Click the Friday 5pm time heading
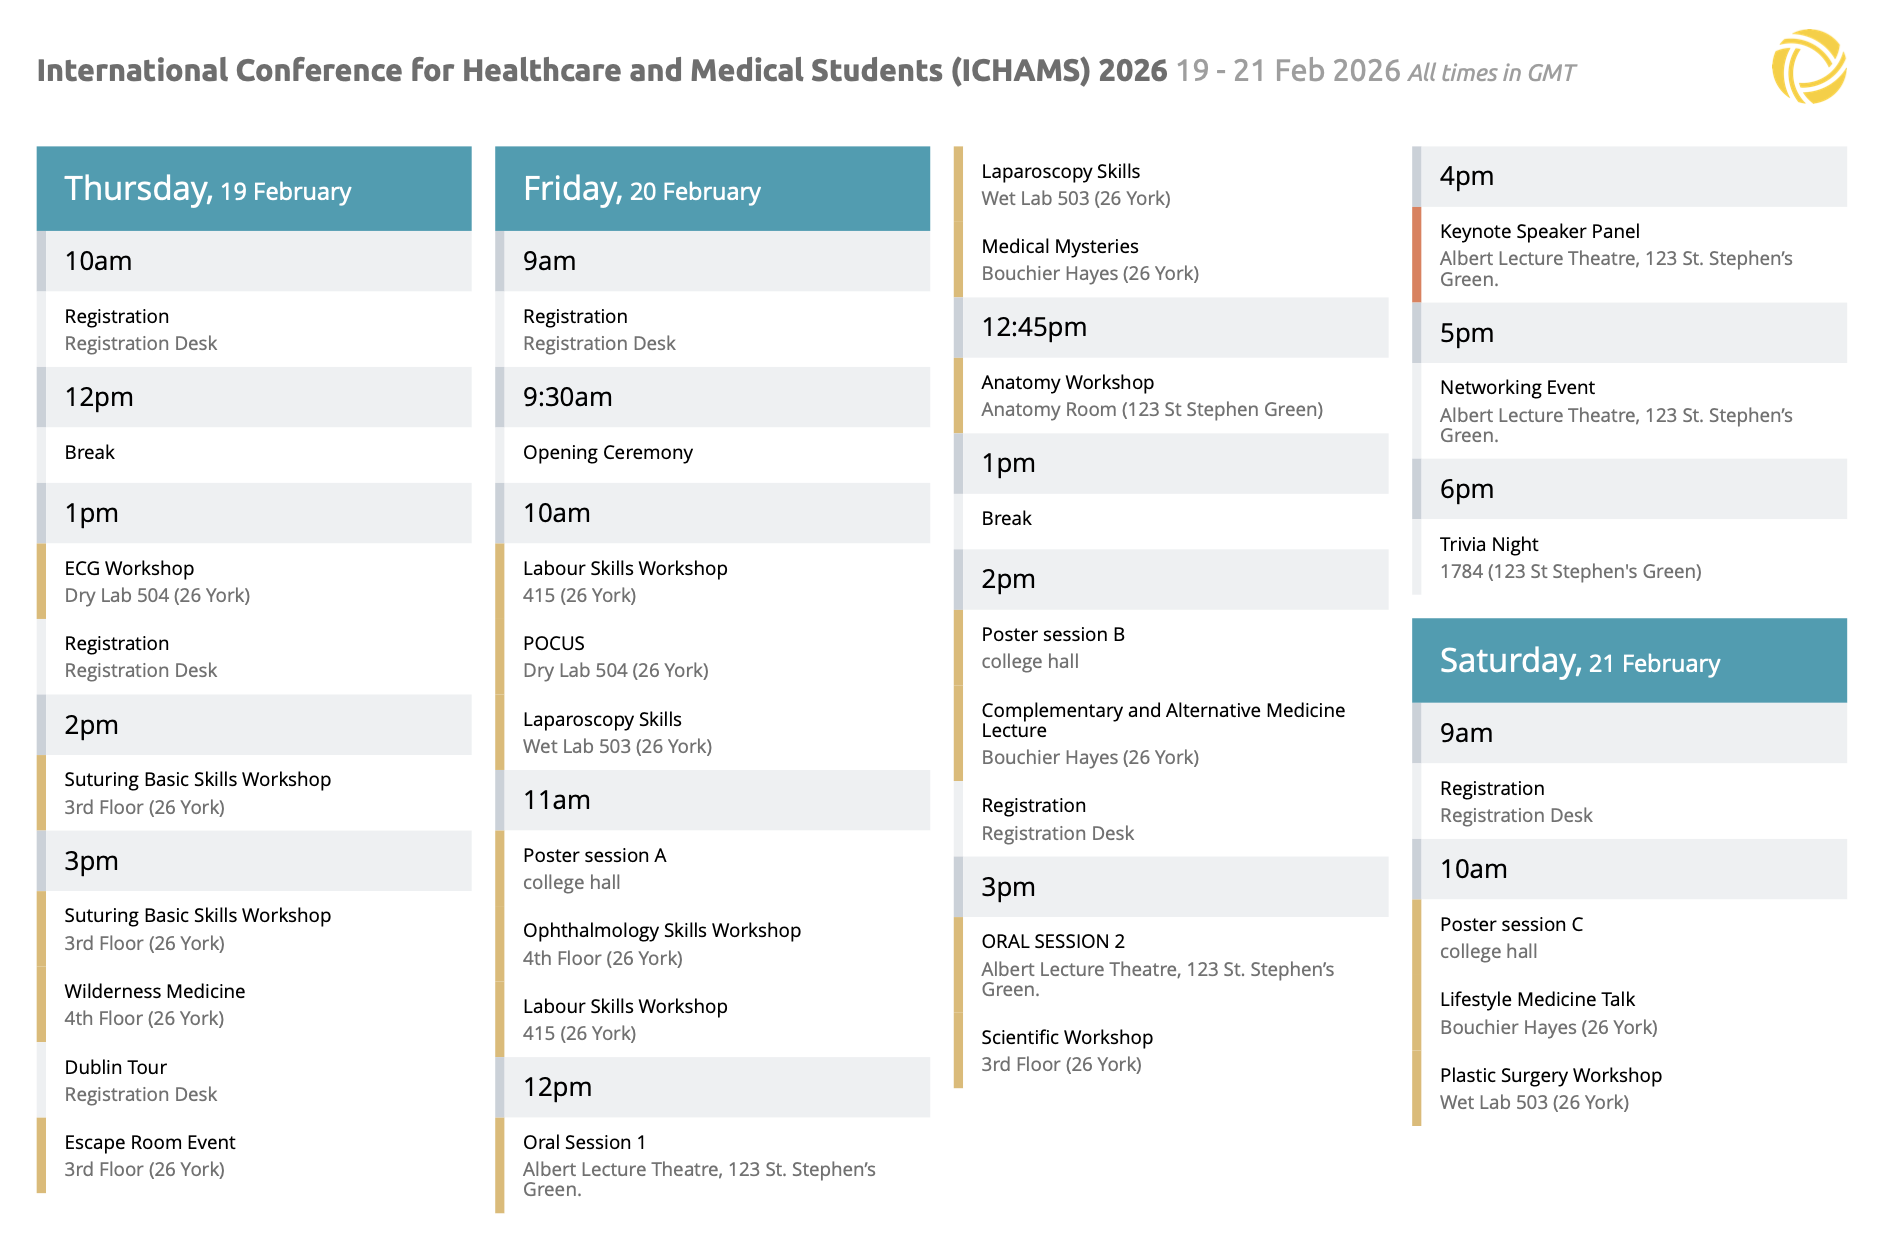1904x1254 pixels. point(1629,333)
